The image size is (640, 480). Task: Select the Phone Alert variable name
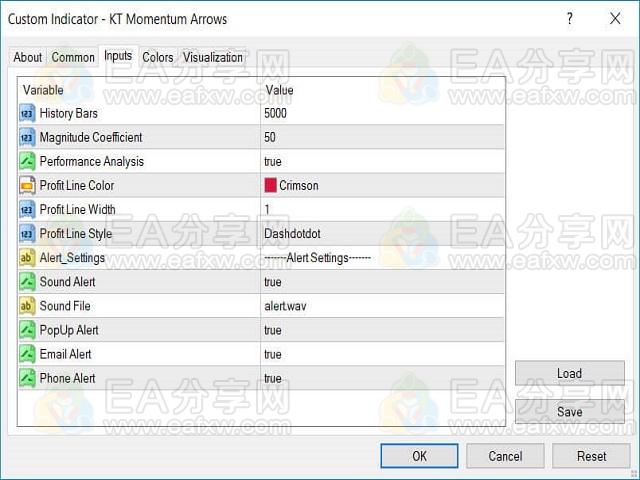point(67,378)
